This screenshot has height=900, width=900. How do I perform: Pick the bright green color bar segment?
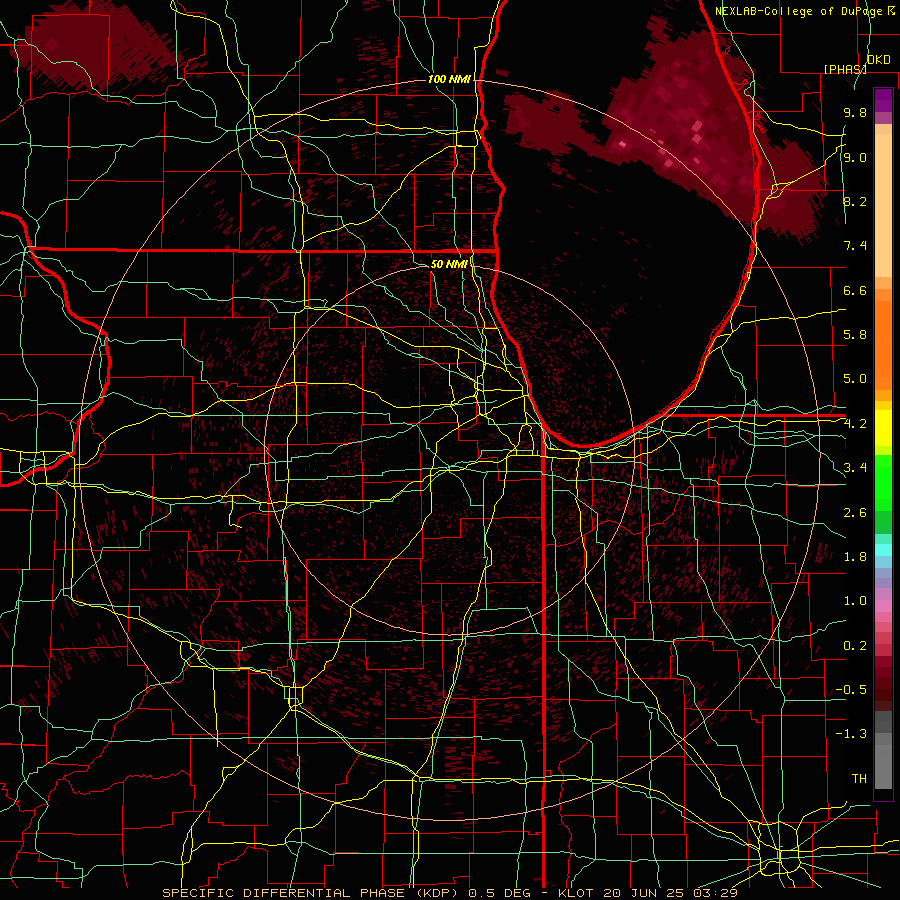point(883,482)
